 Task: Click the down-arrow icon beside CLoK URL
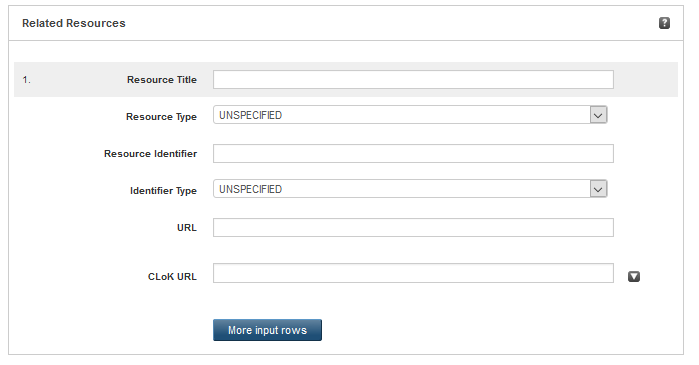pos(634,277)
